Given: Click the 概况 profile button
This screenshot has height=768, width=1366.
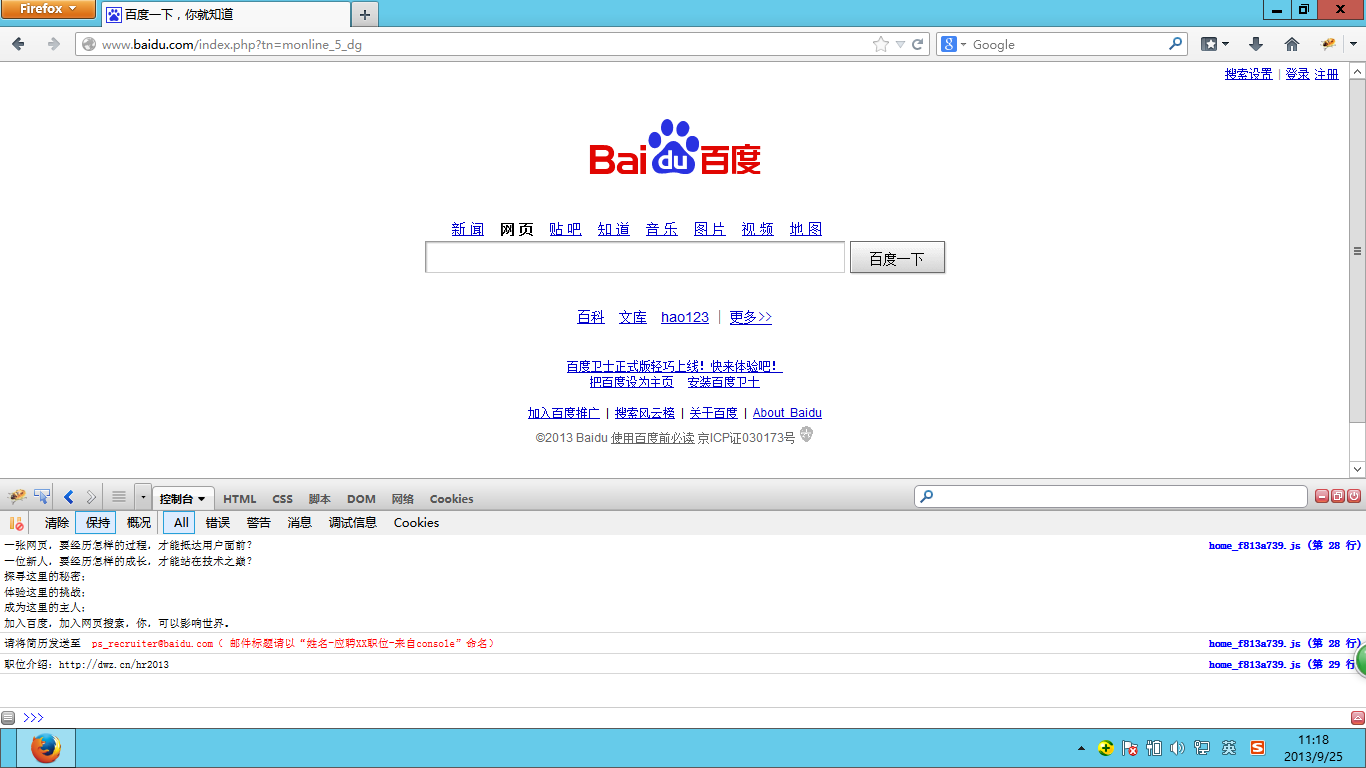Looking at the screenshot, I should (139, 523).
